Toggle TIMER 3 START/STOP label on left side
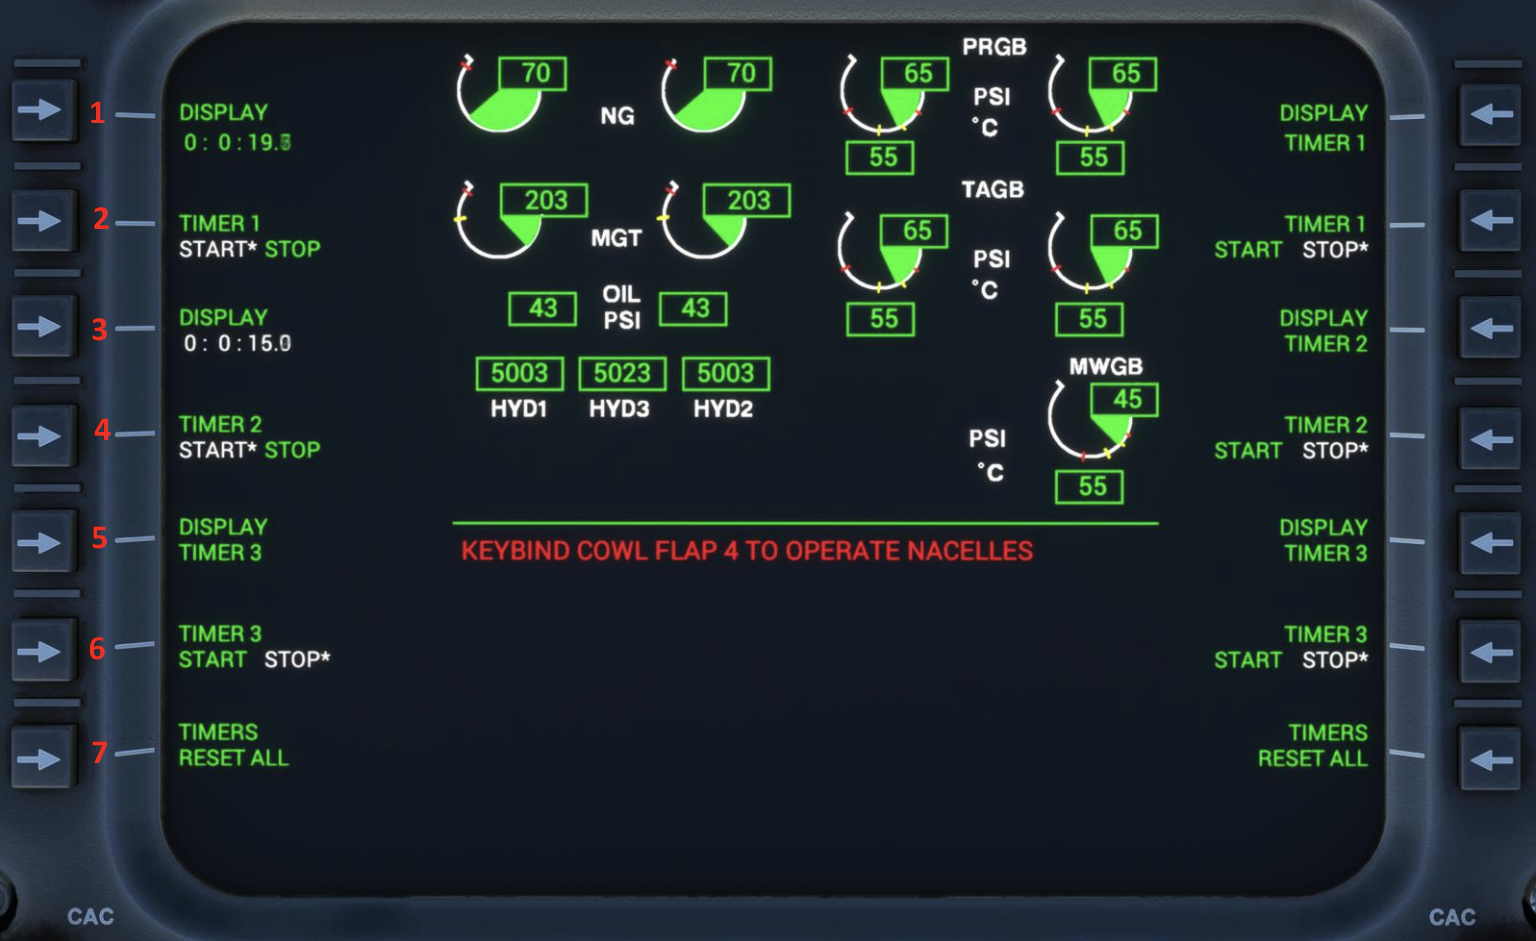This screenshot has width=1536, height=941. [x=253, y=647]
